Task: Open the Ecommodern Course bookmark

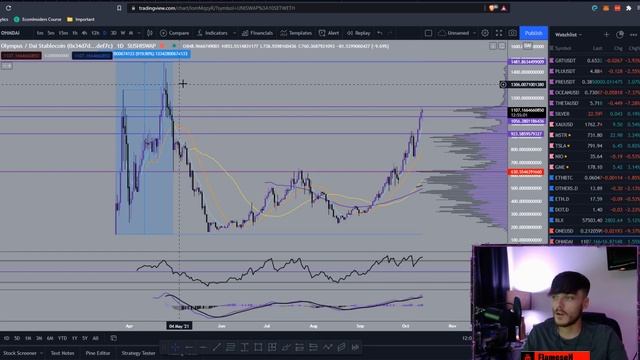Action: tap(38, 19)
